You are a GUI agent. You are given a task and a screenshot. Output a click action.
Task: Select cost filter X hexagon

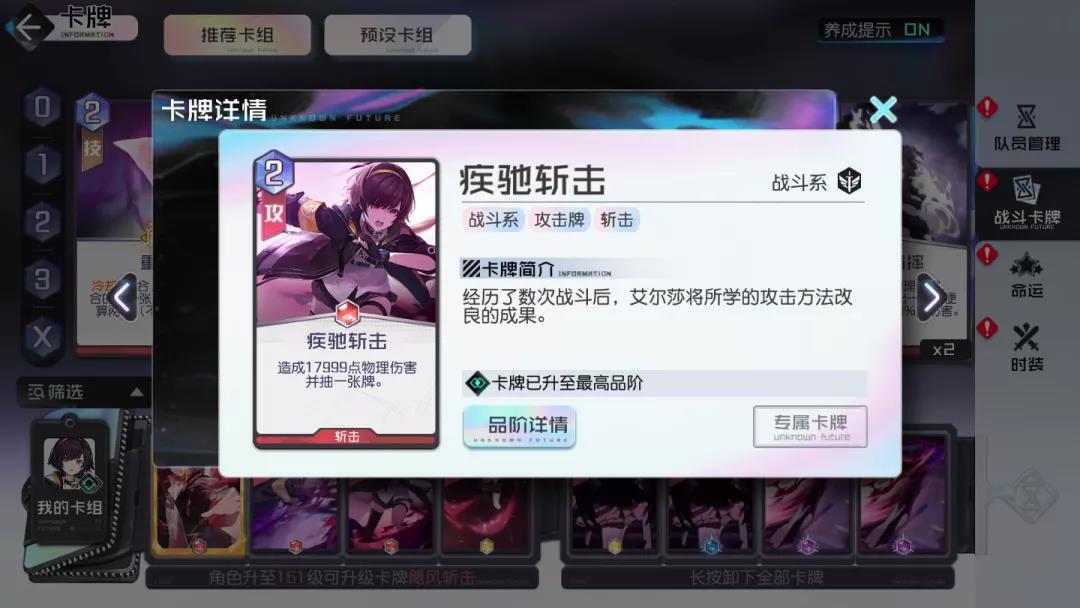(x=42, y=337)
